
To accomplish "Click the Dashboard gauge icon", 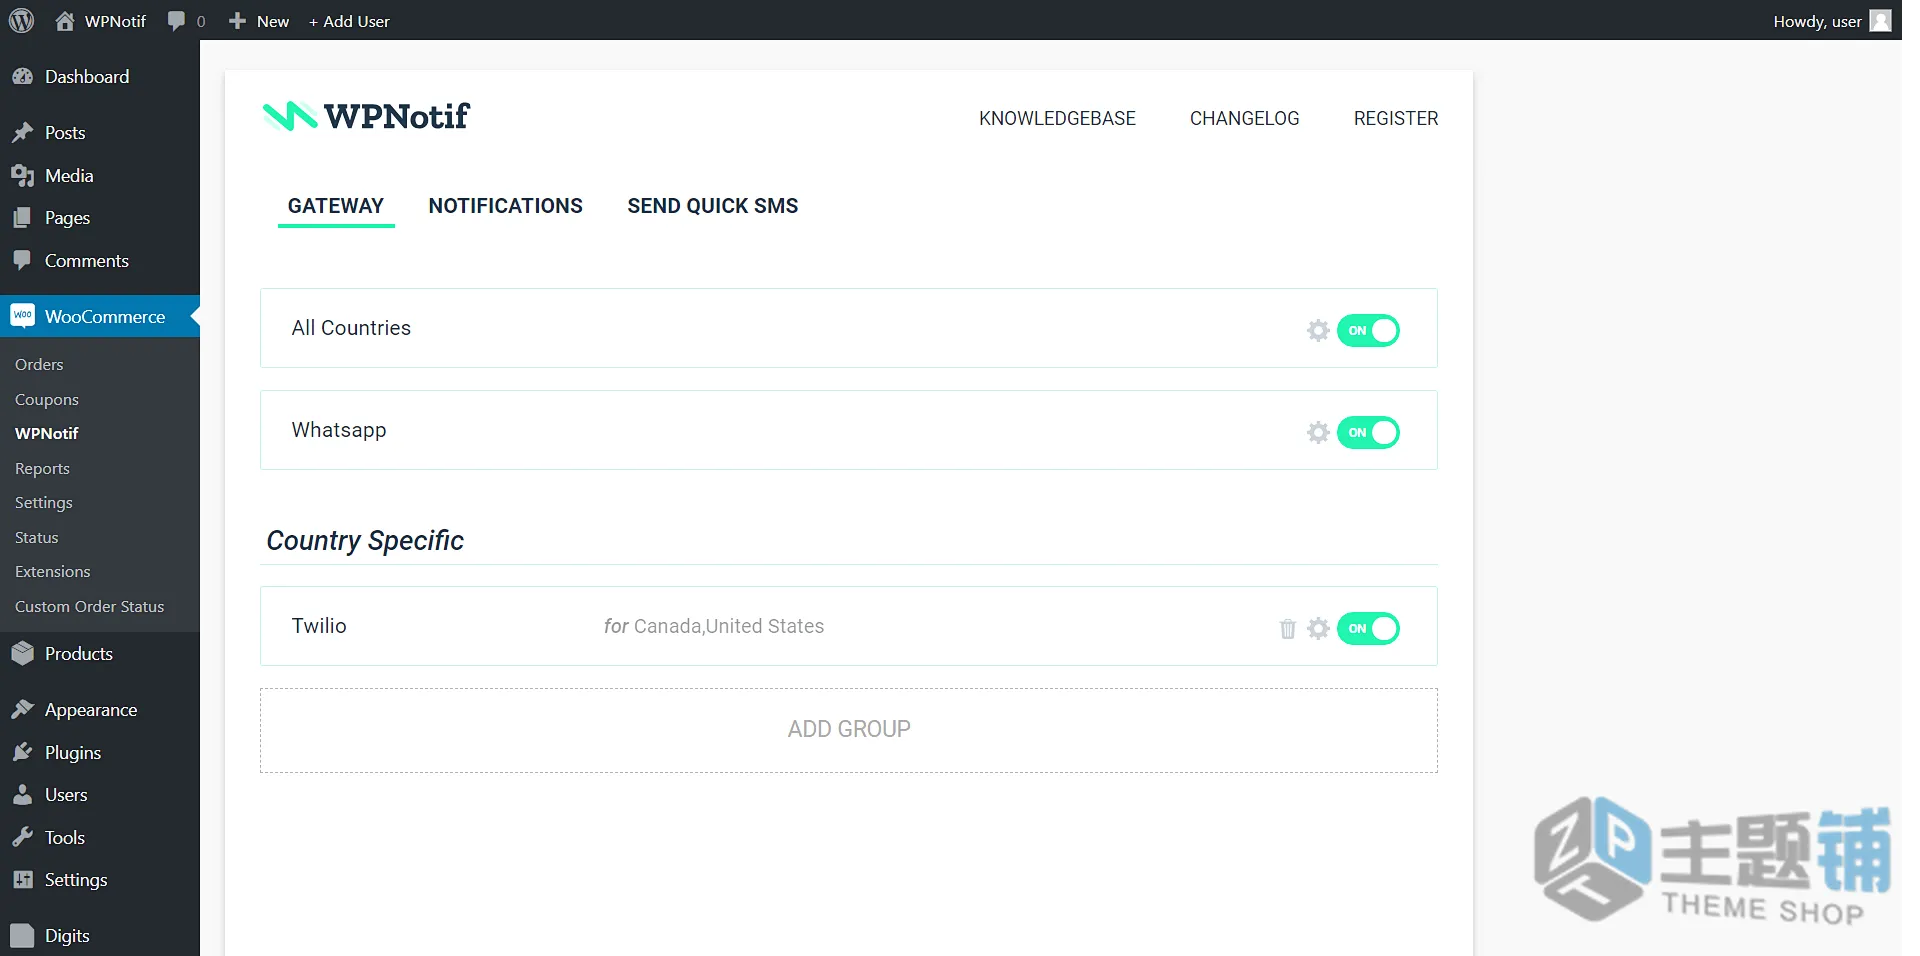I will click(22, 77).
